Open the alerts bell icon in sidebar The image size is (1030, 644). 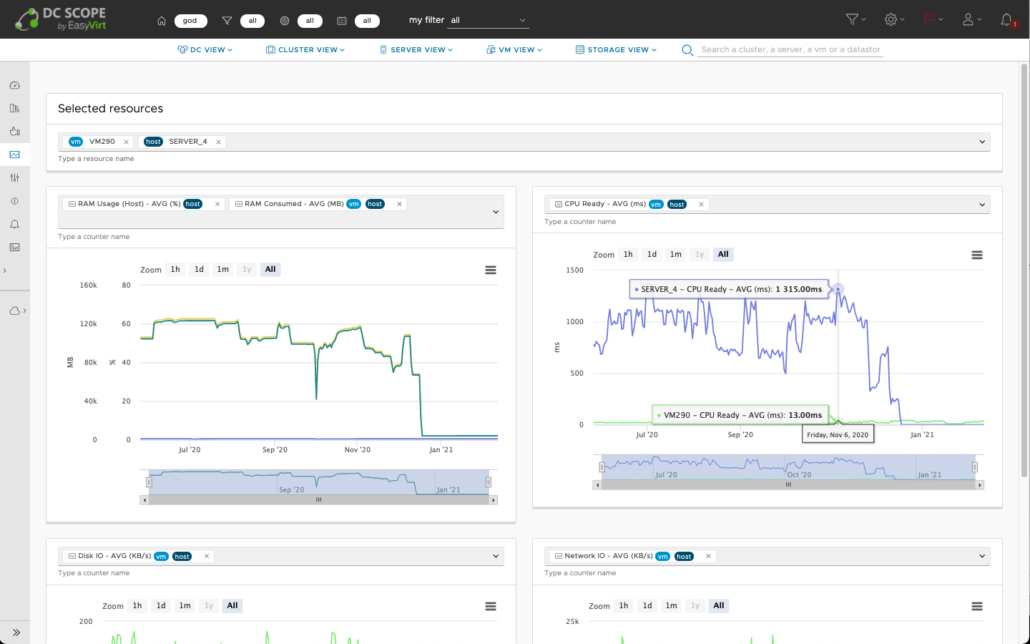pyautogui.click(x=14, y=224)
